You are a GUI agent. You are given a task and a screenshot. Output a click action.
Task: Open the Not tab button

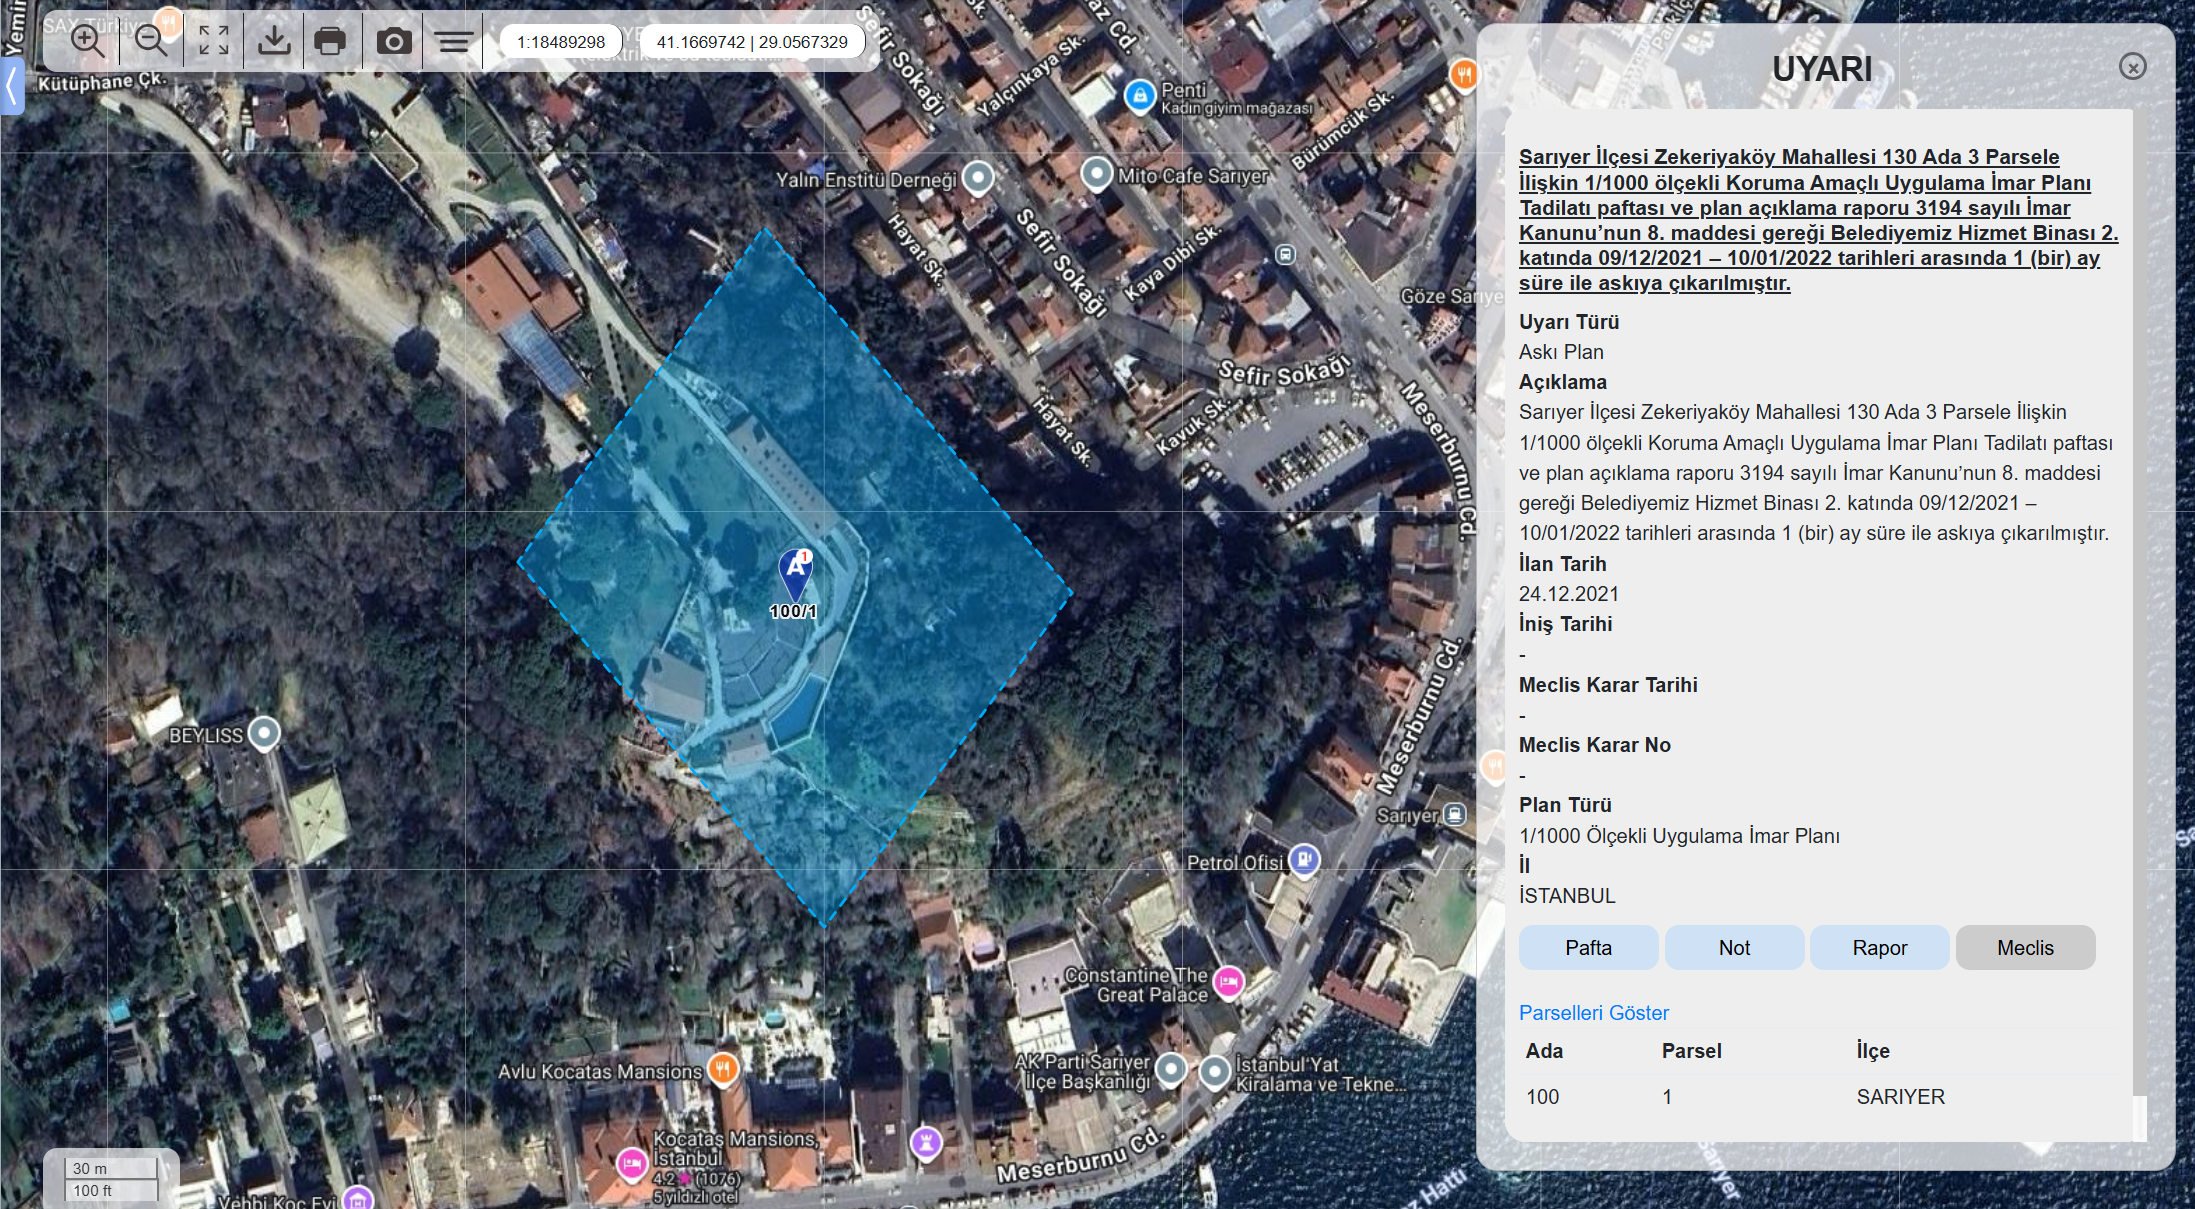coord(1734,947)
